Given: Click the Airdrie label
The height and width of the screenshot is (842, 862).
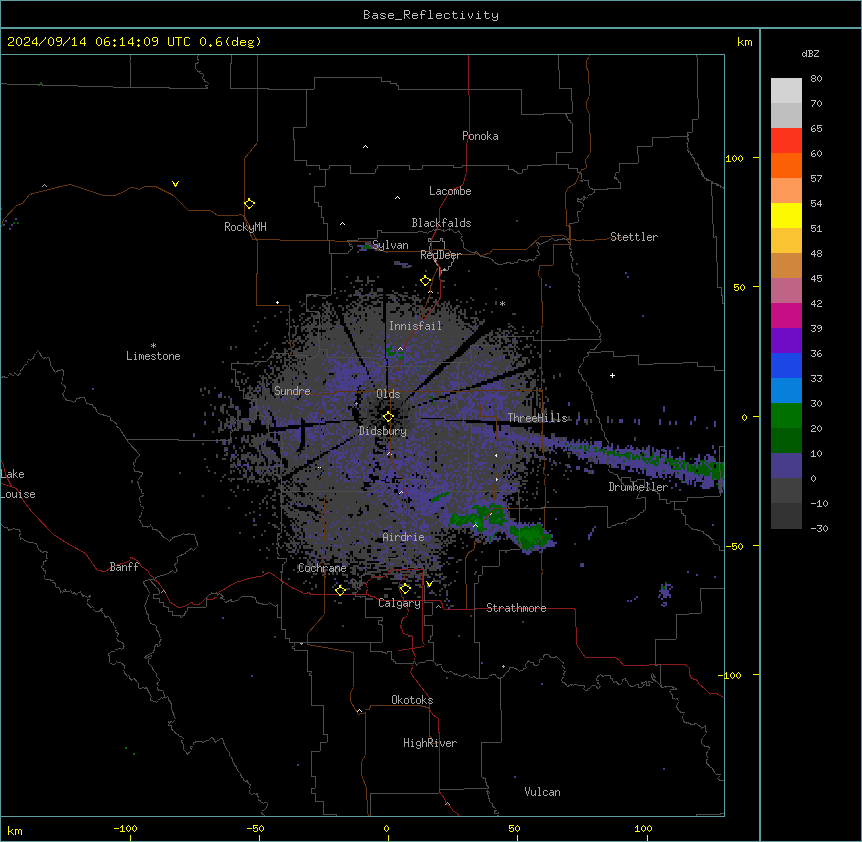Looking at the screenshot, I should point(404,537).
